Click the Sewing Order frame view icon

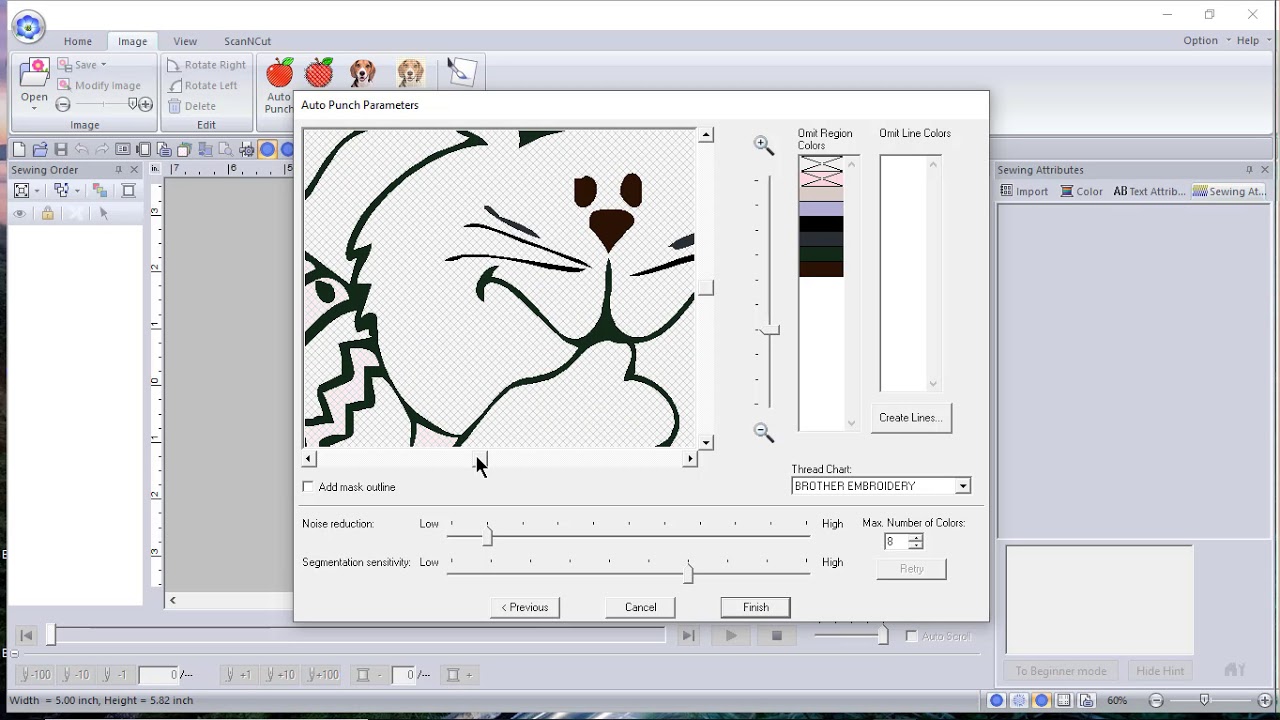pyautogui.click(x=22, y=191)
